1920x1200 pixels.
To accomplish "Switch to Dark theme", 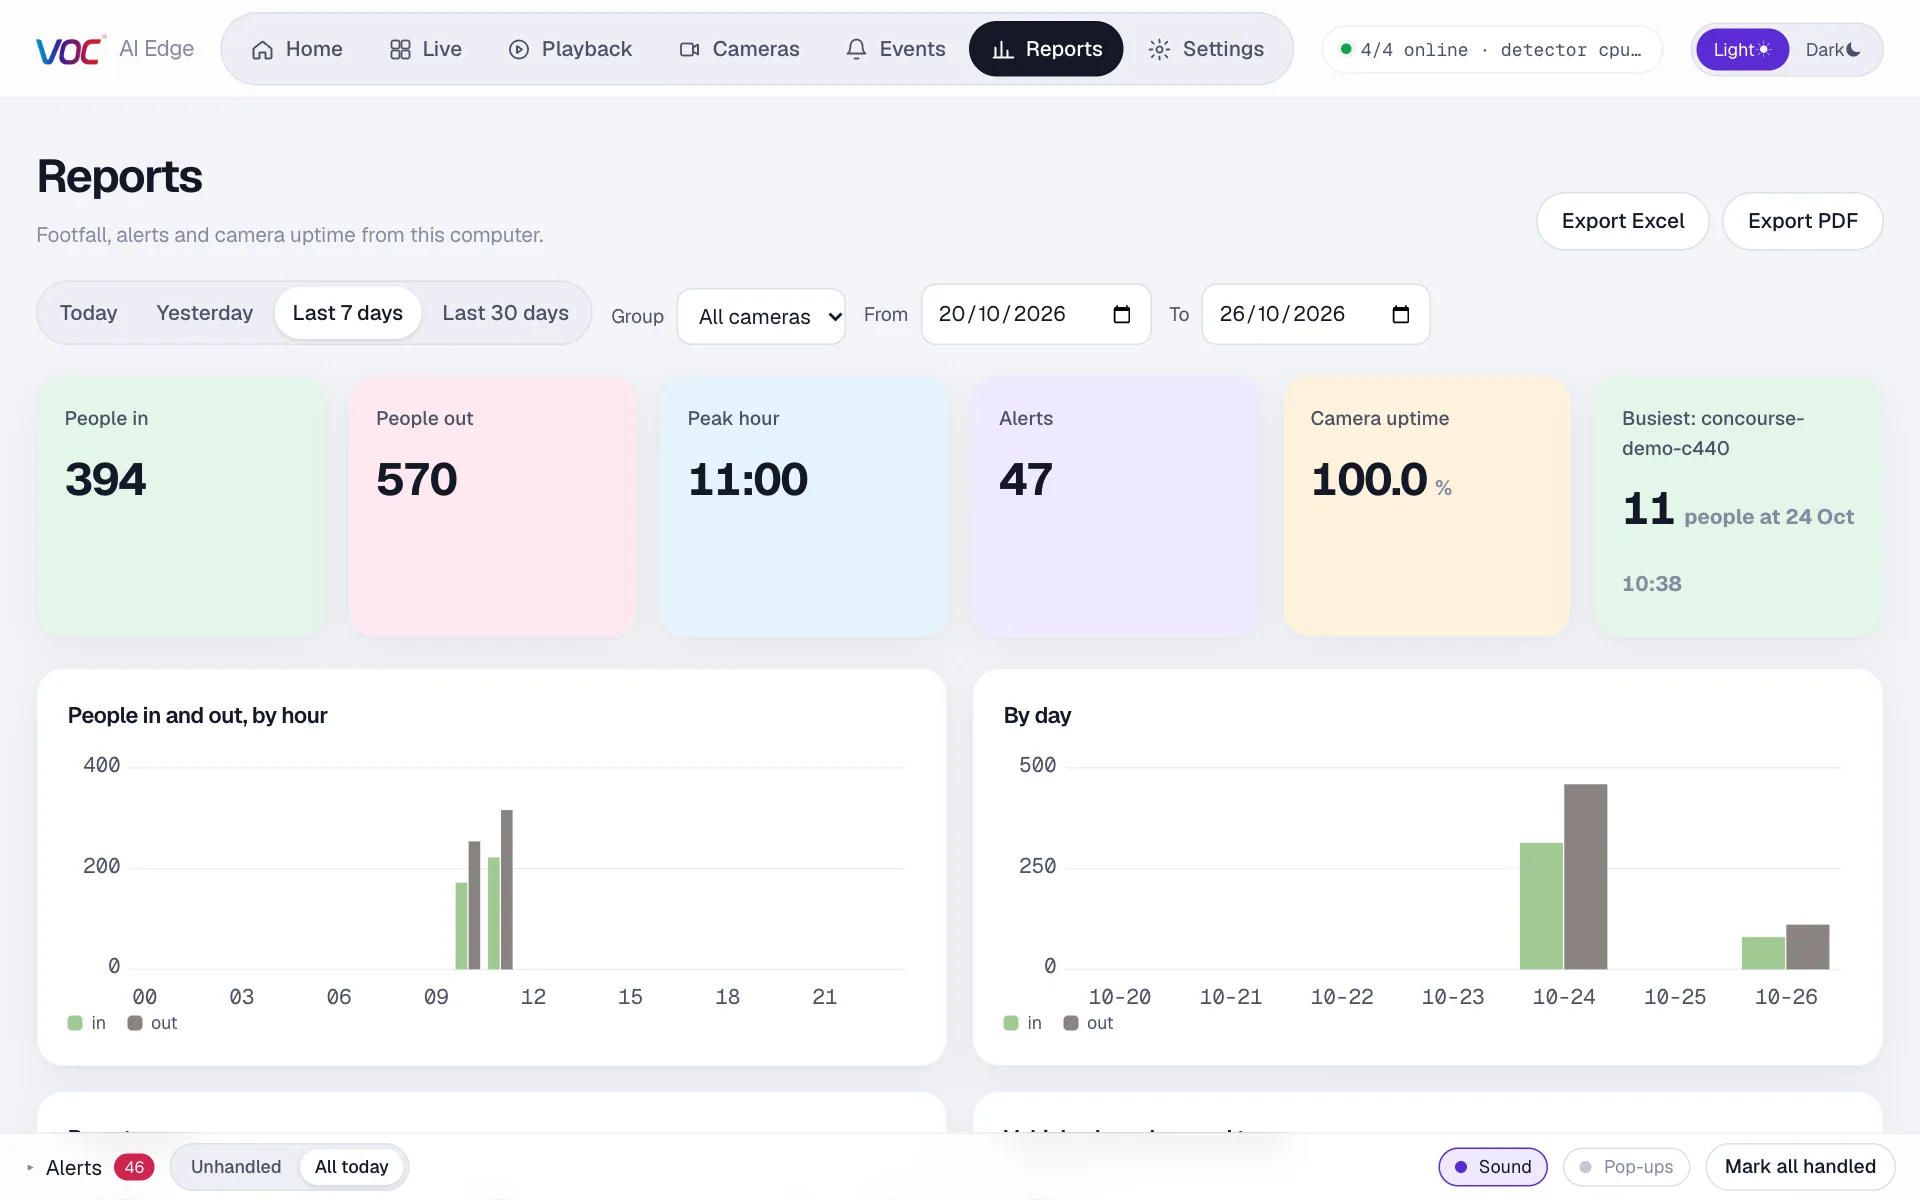I will tap(1833, 50).
